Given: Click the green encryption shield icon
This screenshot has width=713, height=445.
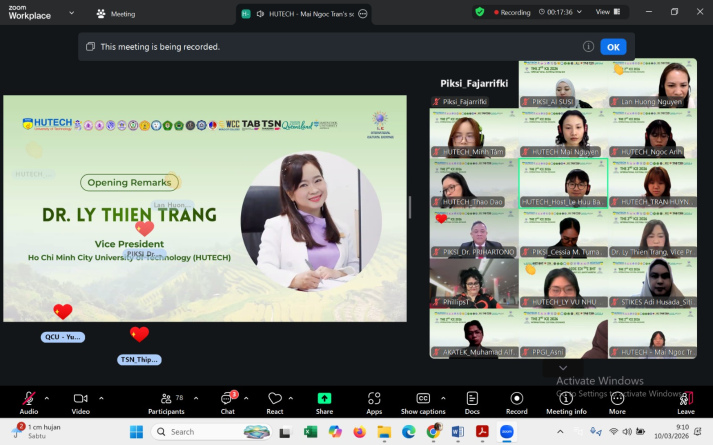Looking at the screenshot, I should 479,12.
